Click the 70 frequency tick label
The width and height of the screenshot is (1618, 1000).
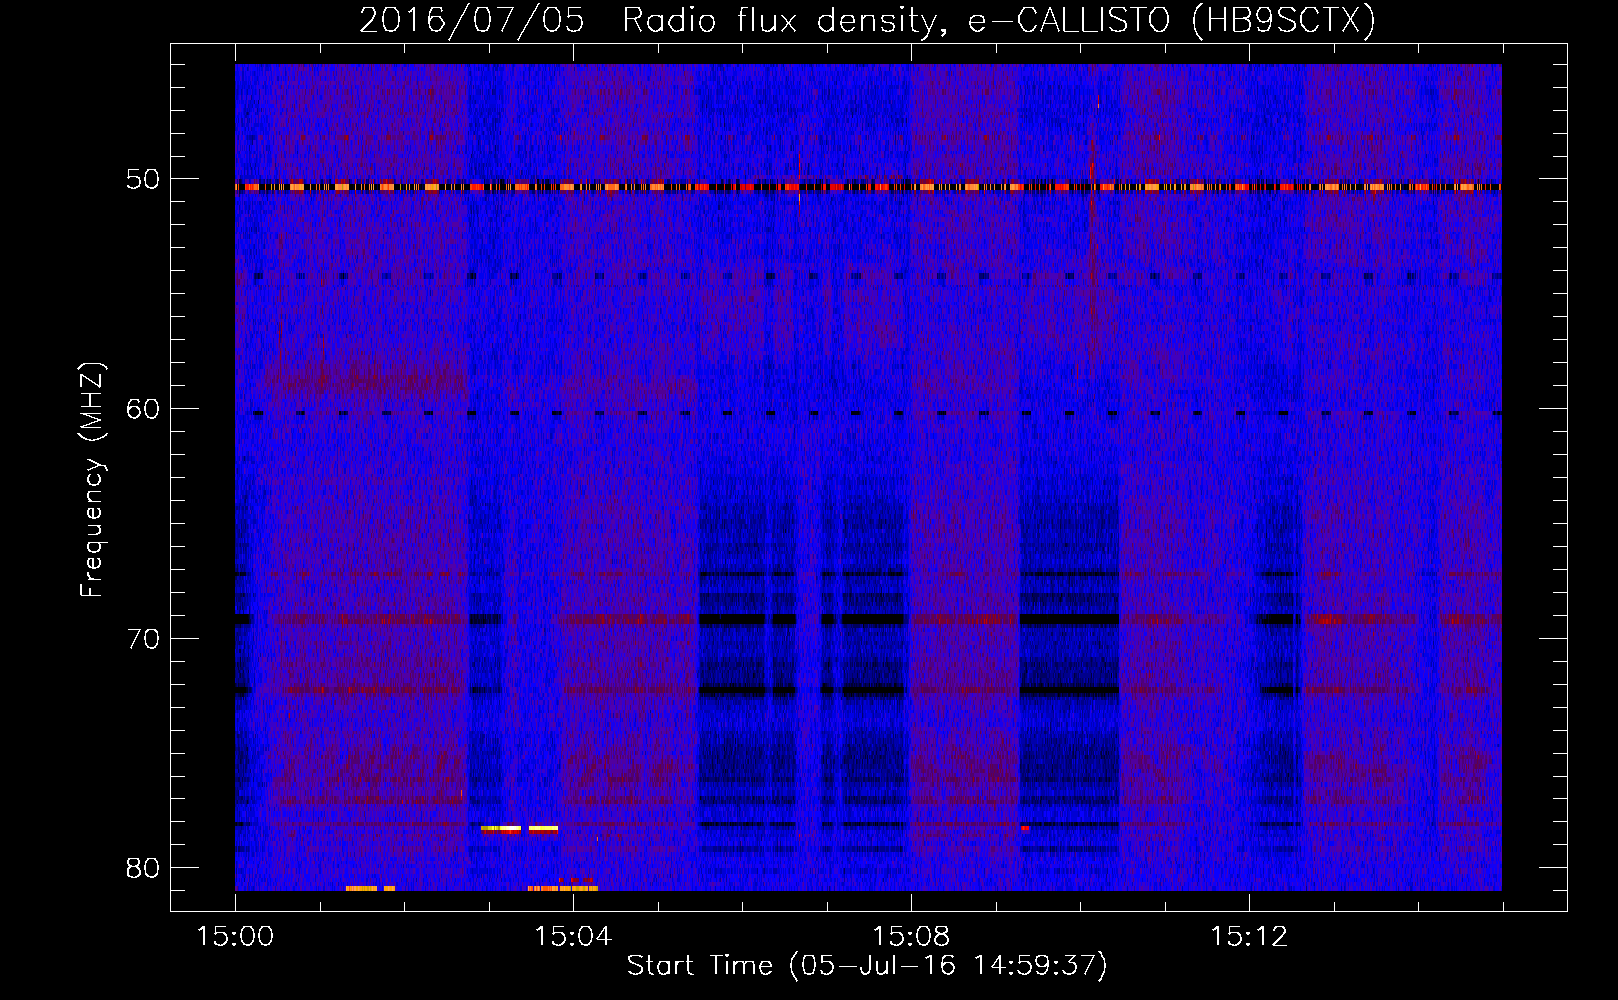point(143,639)
